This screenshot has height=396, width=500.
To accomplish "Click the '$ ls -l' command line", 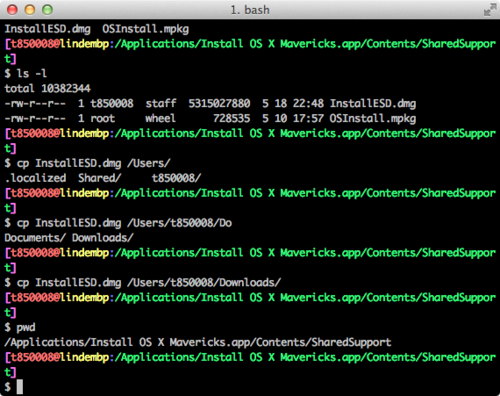I will click(26, 73).
